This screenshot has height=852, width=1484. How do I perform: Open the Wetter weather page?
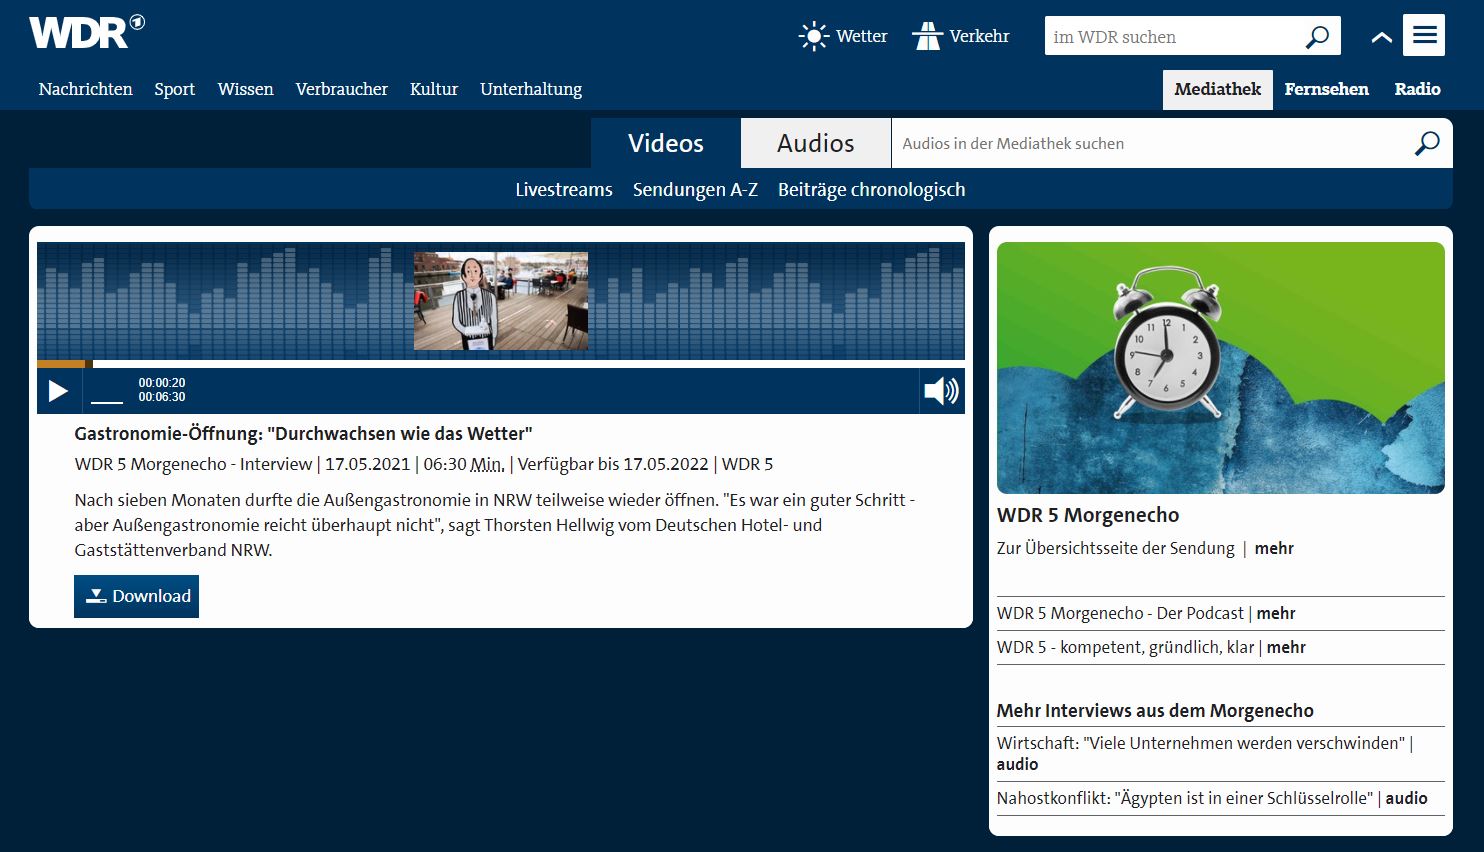pos(843,37)
